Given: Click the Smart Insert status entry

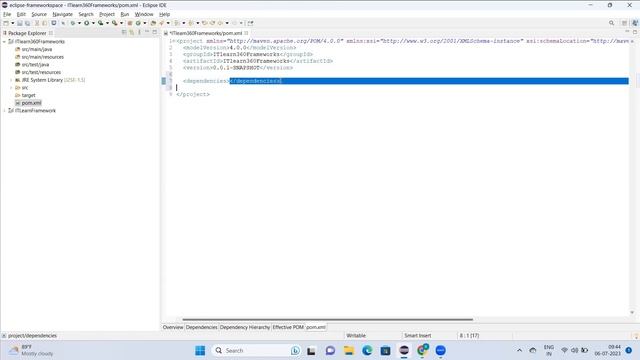Looking at the screenshot, I should point(418,336).
